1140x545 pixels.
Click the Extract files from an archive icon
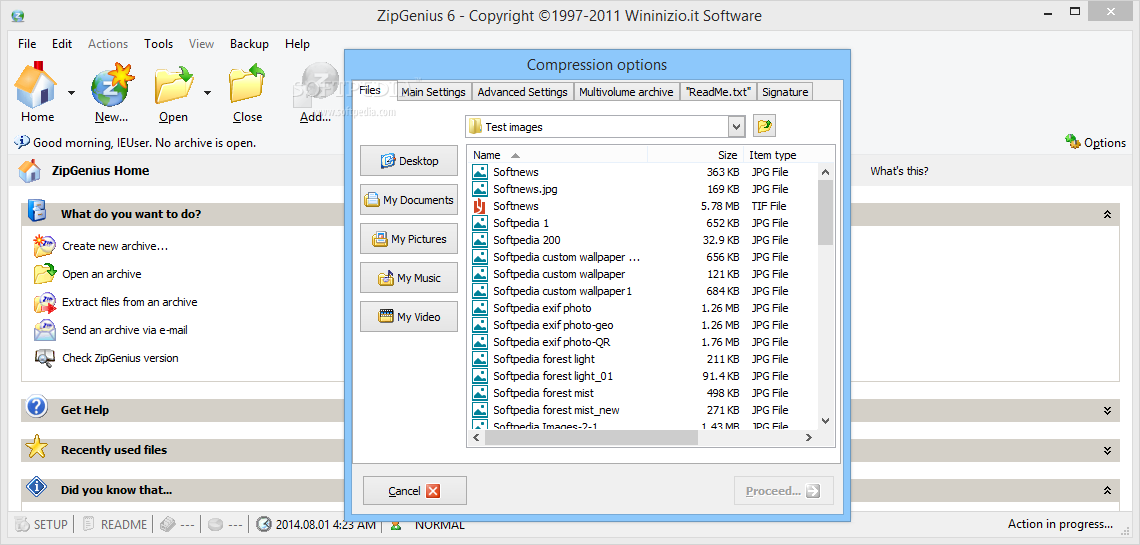click(x=44, y=302)
